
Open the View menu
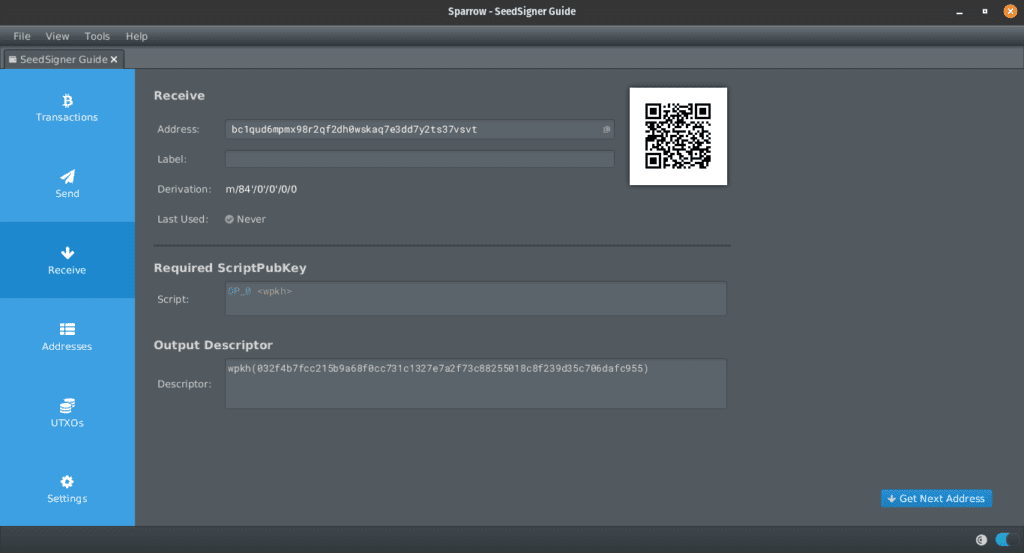coord(57,36)
